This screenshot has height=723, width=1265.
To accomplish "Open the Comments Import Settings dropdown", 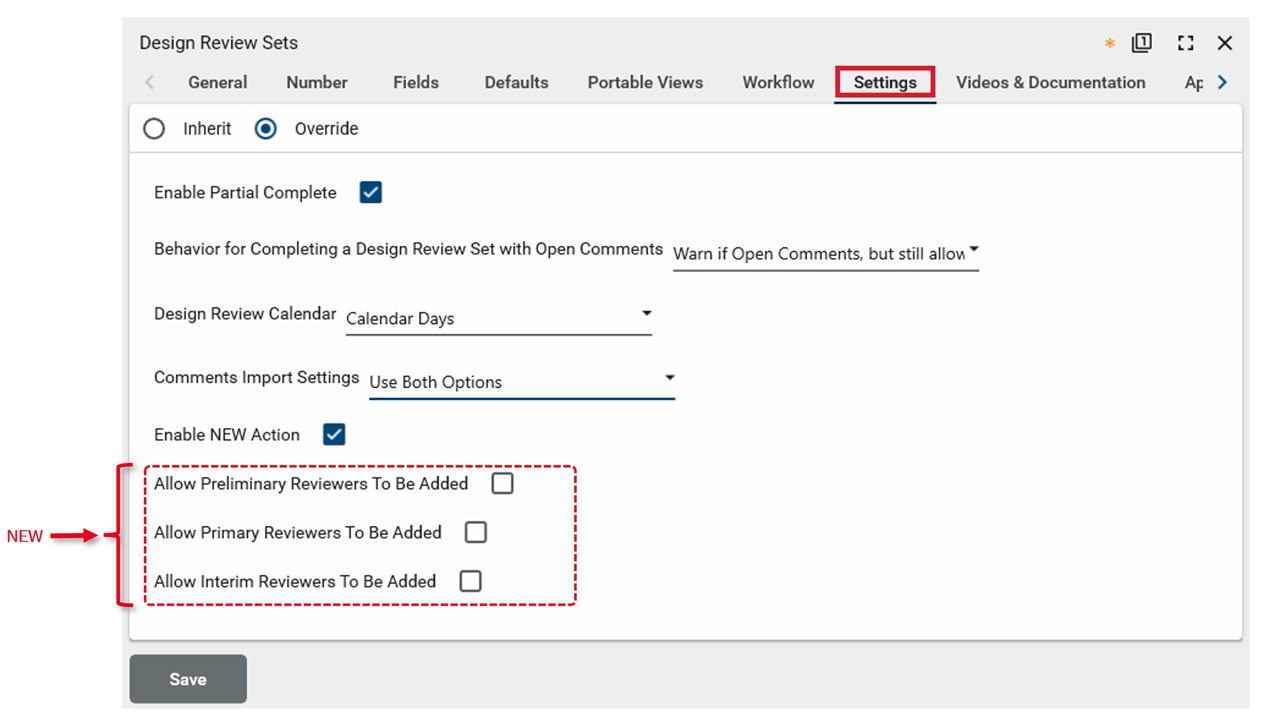I will (x=521, y=382).
